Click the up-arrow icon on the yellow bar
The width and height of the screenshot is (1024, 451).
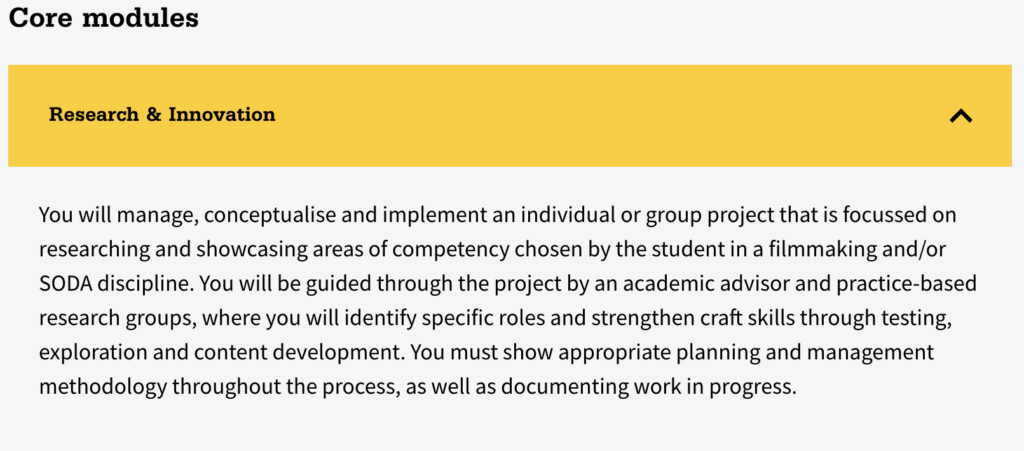coord(961,116)
